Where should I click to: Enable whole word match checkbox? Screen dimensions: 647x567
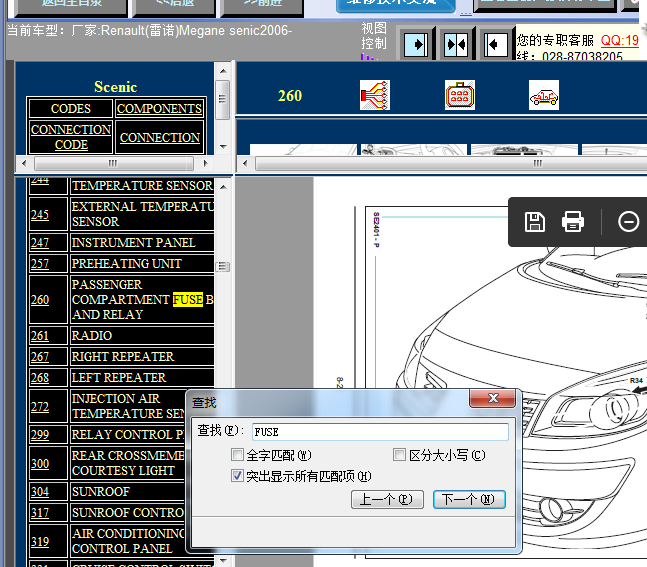pyautogui.click(x=237, y=455)
